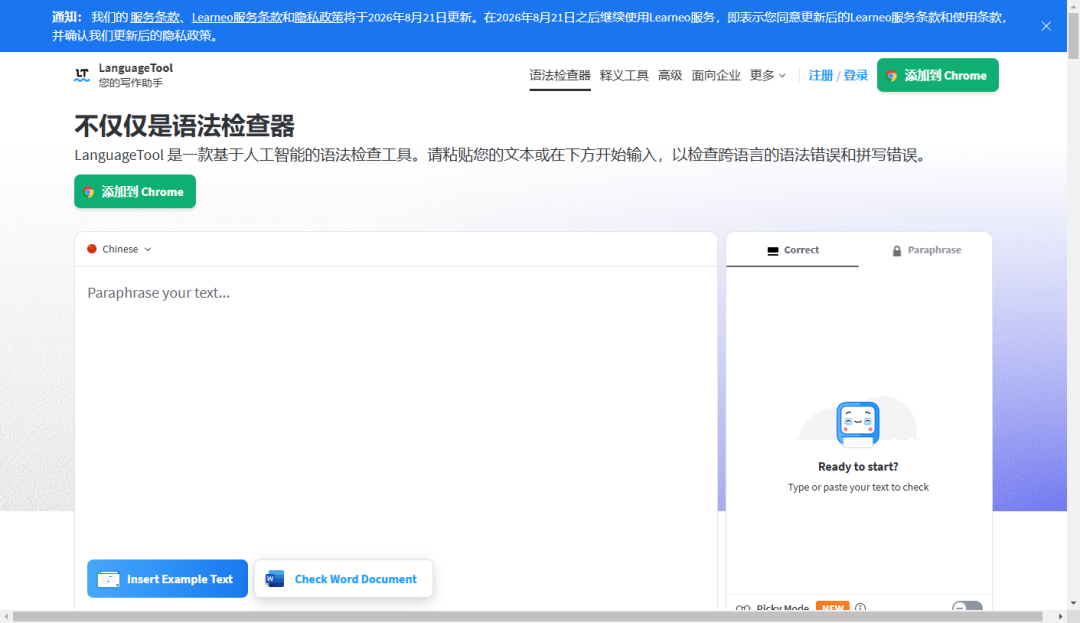The height and width of the screenshot is (623, 1080).
Task: Click the 添加到 Chrome button below heading
Action: [x=135, y=191]
